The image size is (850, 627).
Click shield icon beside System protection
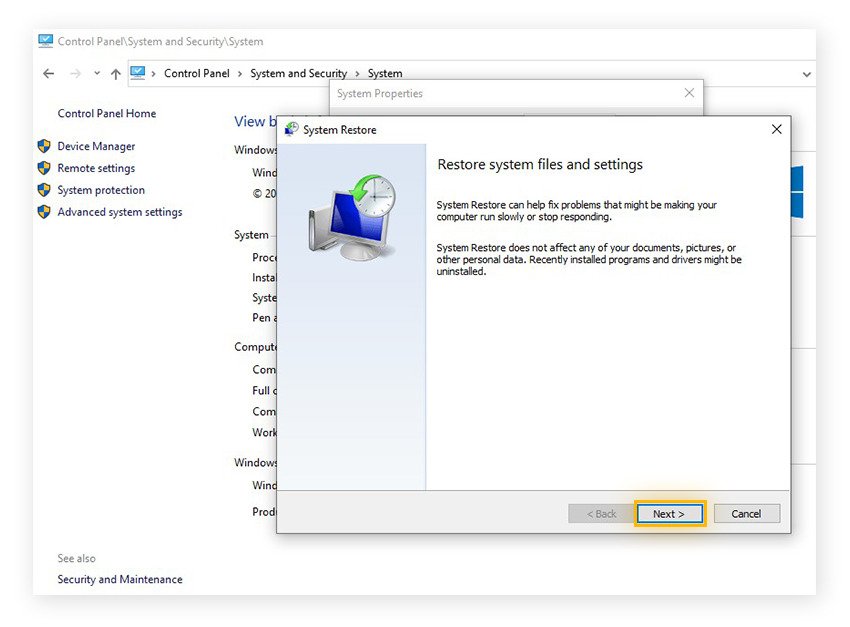pos(44,190)
